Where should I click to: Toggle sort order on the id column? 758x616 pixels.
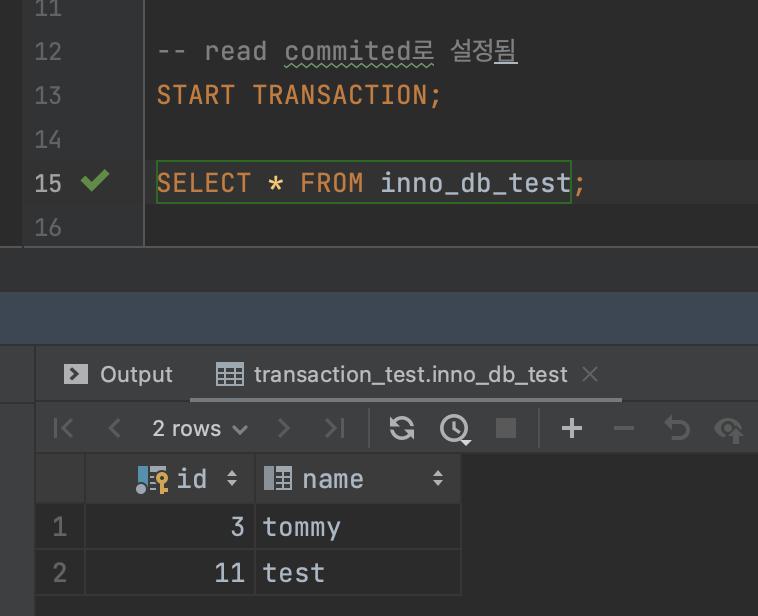(x=232, y=479)
